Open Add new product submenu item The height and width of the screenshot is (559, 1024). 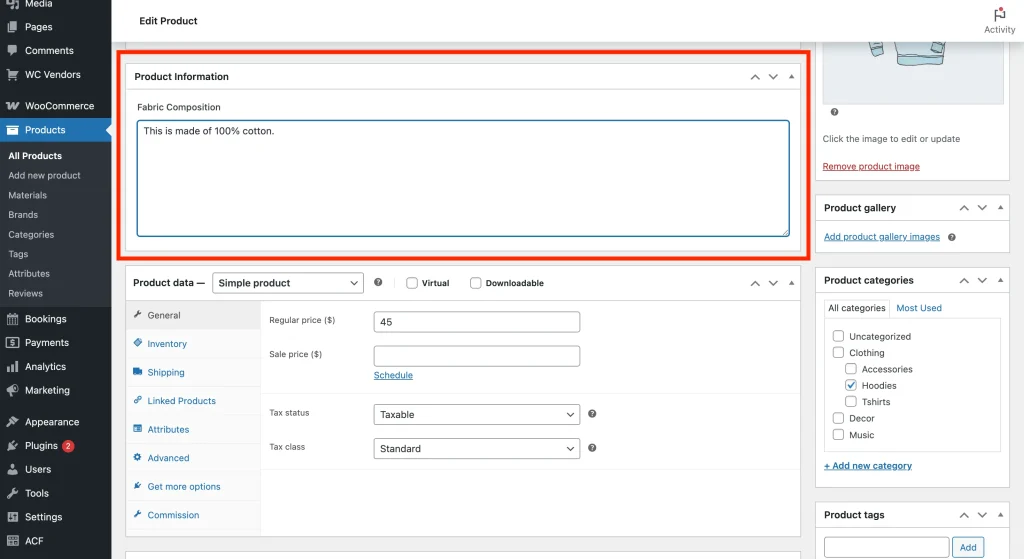[44, 175]
